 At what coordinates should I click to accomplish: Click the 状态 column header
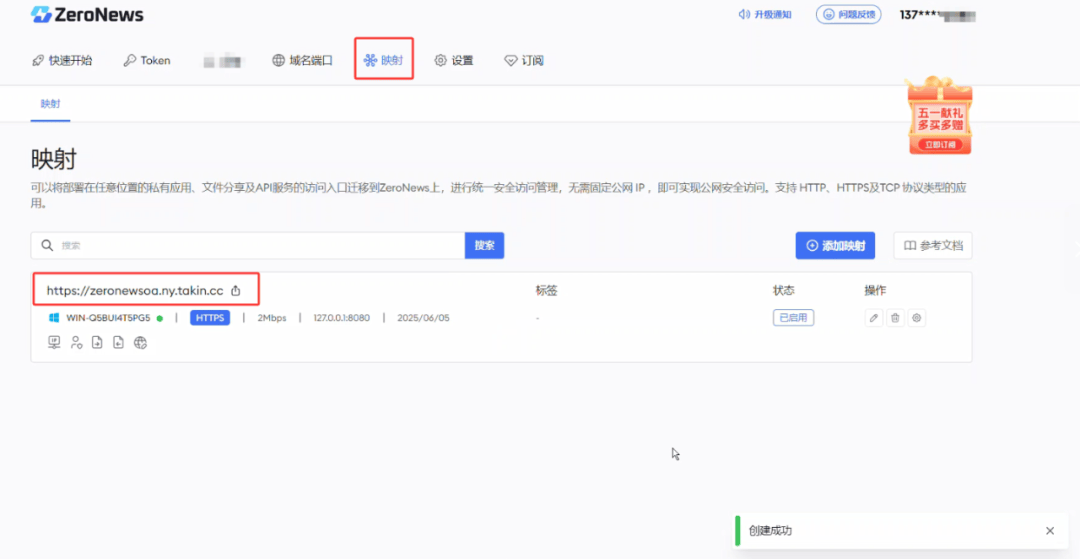(784, 291)
